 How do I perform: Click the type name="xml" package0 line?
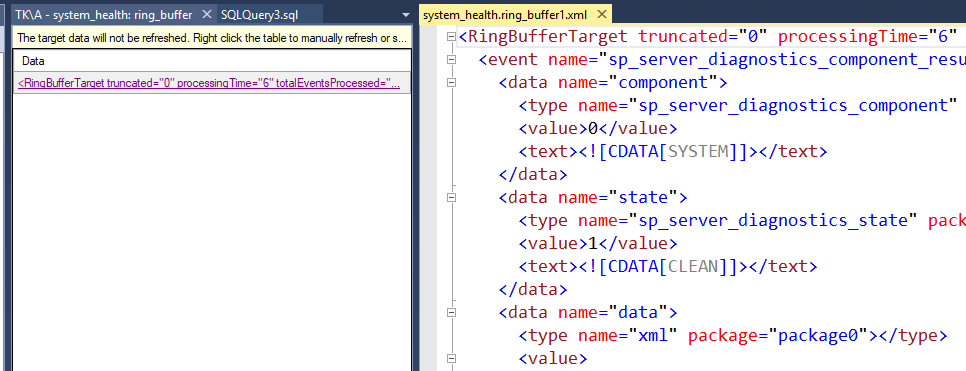tap(733, 336)
